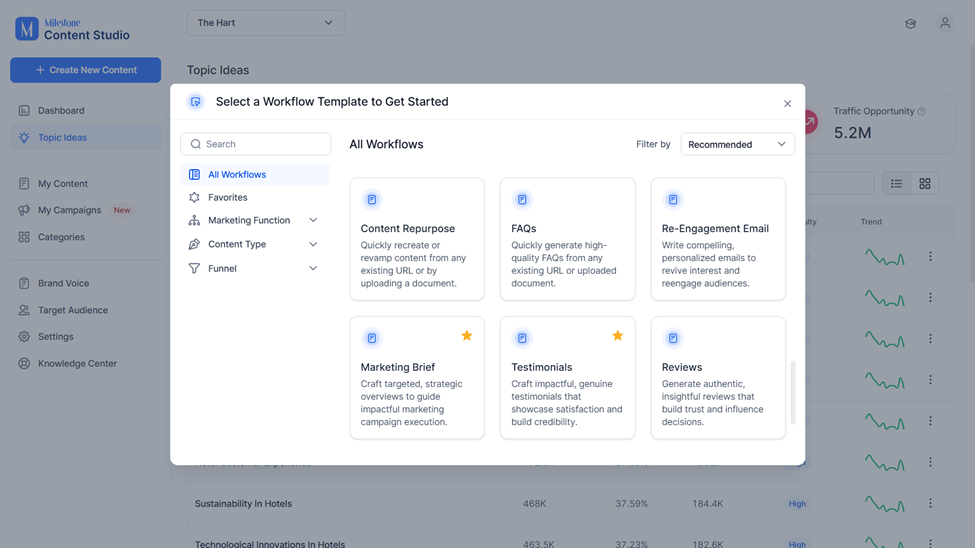Click the Marketing Function hierarchy icon
This screenshot has height=548, width=975.
194,220
